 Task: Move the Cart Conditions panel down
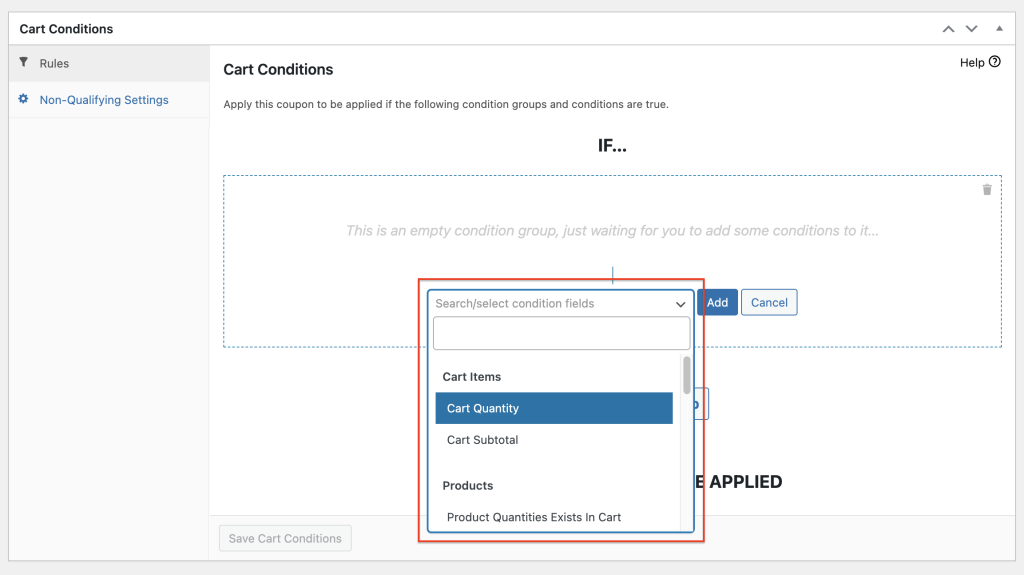971,29
